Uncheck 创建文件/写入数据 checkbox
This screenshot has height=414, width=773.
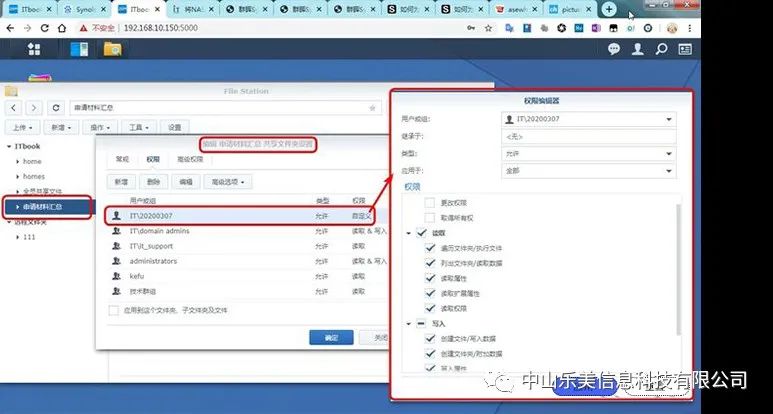point(429,339)
